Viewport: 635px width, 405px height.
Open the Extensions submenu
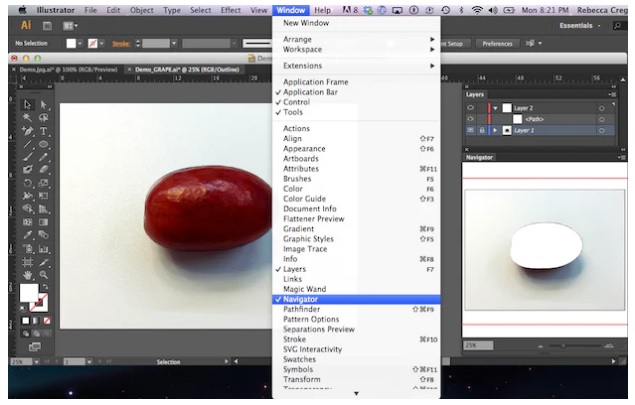[x=356, y=66]
